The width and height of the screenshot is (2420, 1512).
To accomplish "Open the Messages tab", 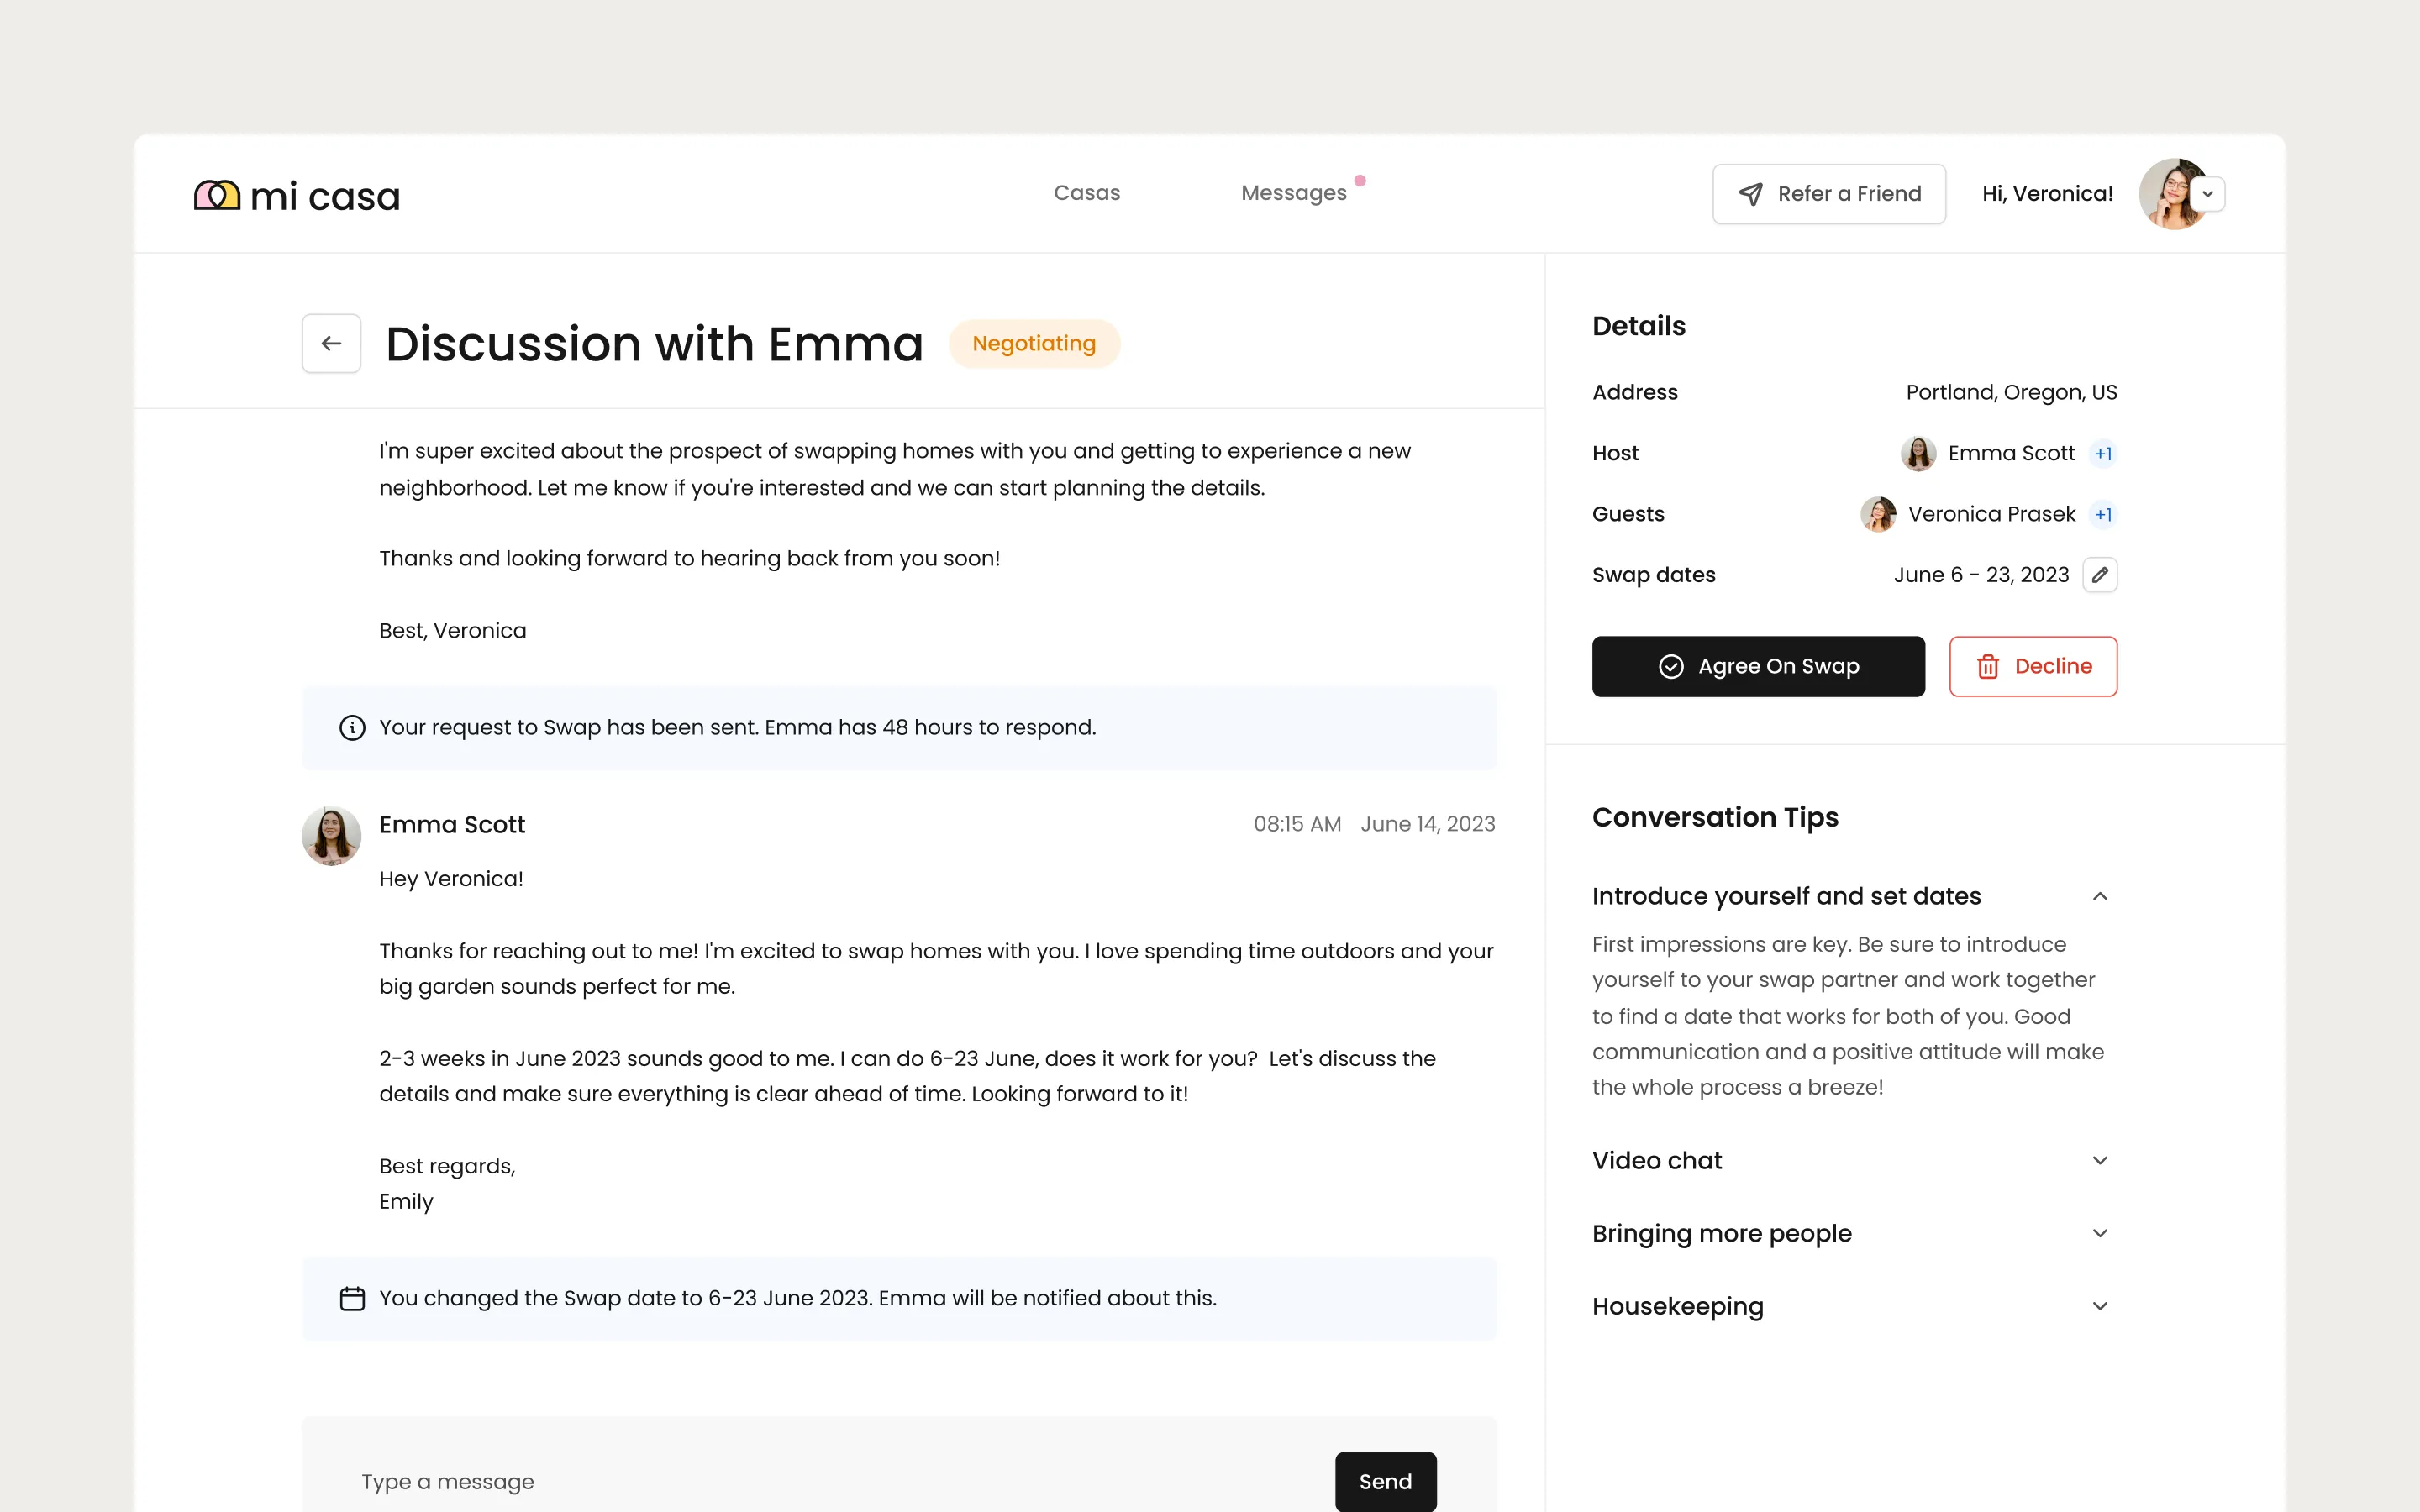I will [x=1293, y=193].
